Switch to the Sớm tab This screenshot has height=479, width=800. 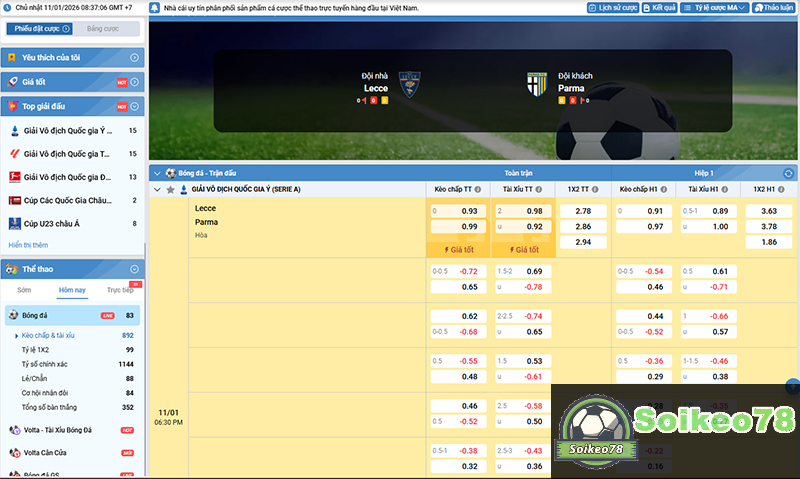click(24, 290)
